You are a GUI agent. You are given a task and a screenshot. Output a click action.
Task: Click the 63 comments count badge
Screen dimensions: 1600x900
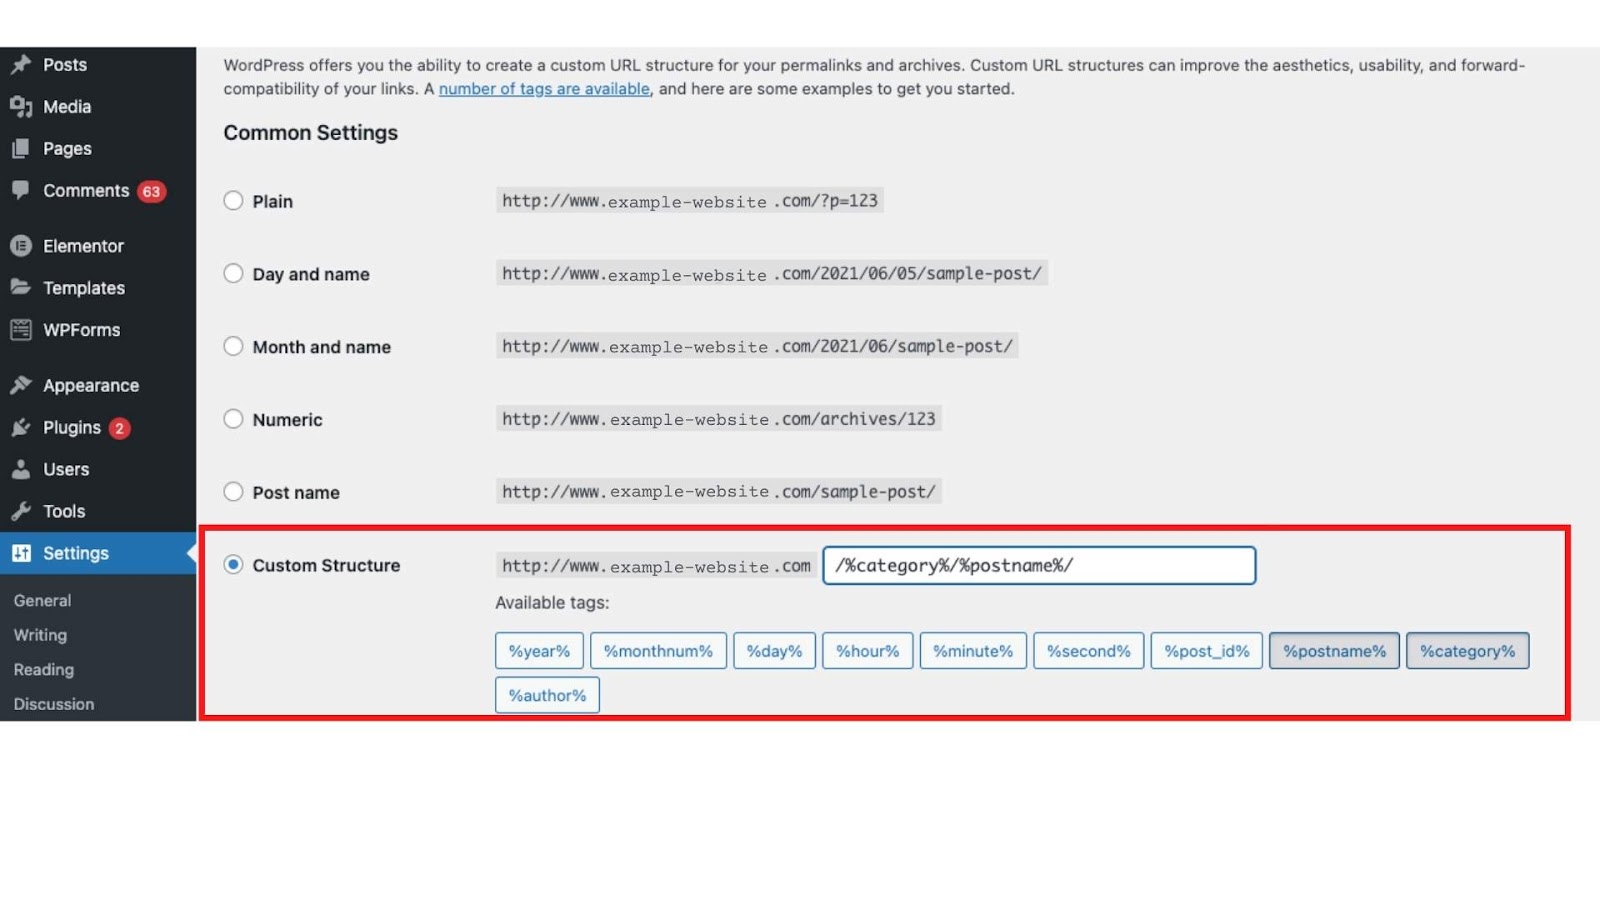151,191
